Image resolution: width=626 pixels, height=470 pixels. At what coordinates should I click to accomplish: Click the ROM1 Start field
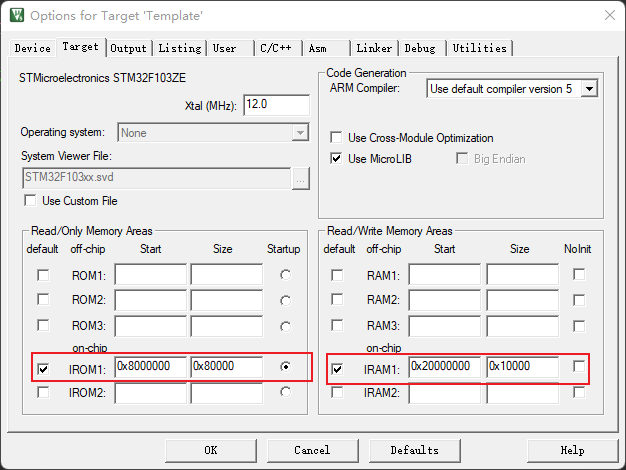point(151,274)
